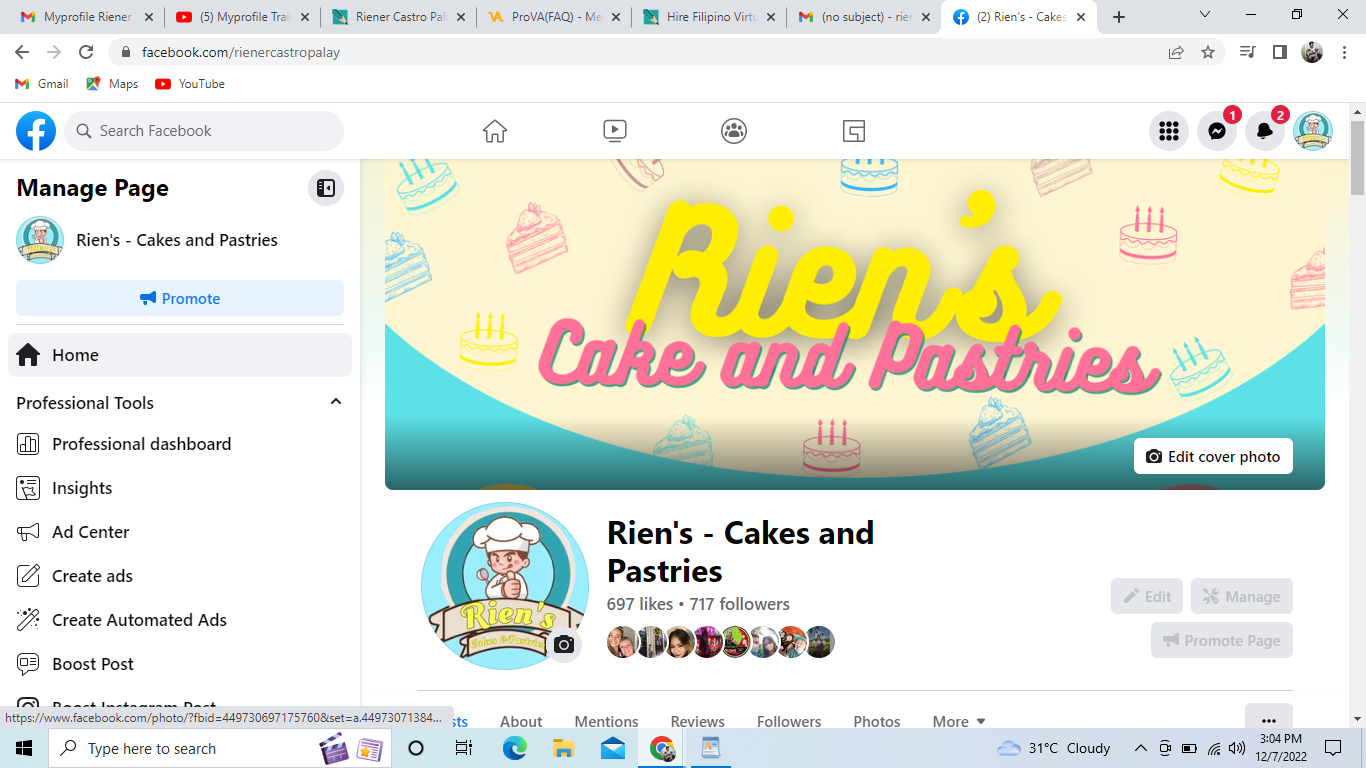Open the Gaming icon in top navigation

(x=853, y=131)
